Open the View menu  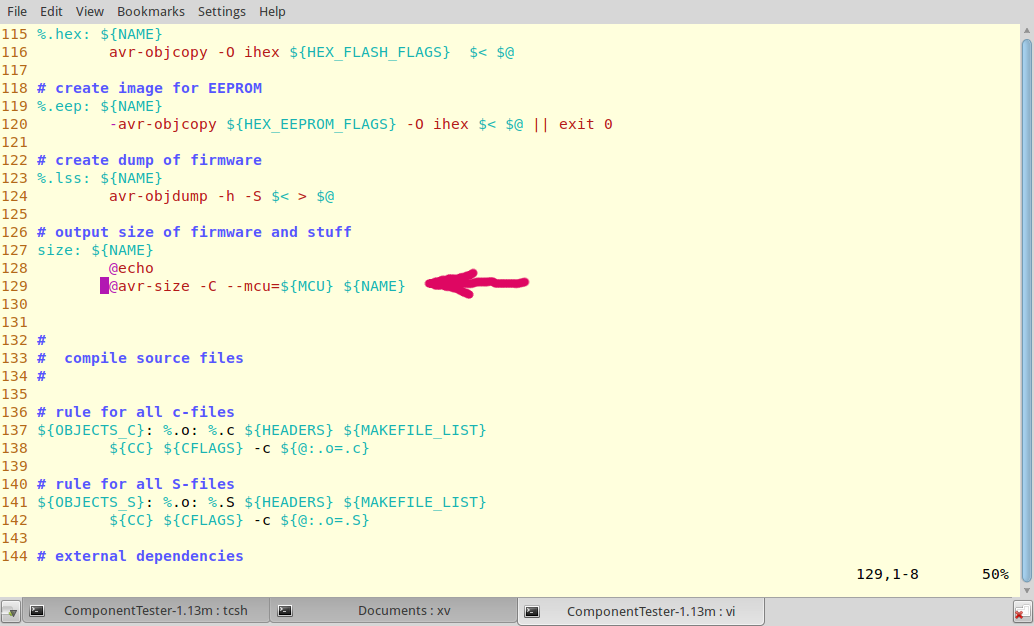point(89,11)
